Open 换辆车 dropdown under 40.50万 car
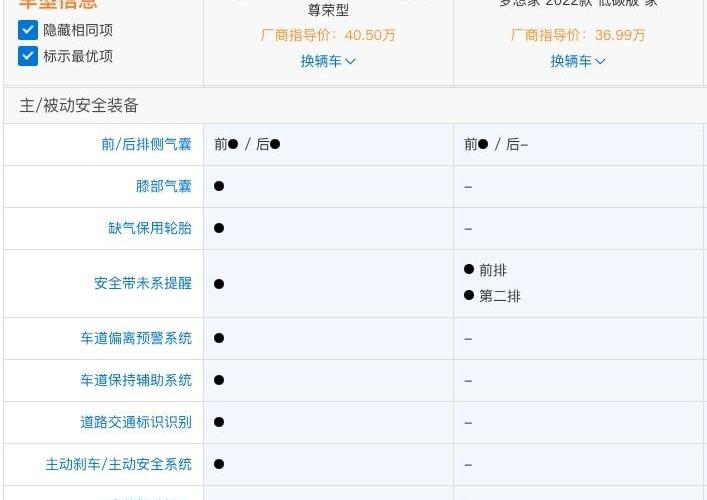 point(328,61)
